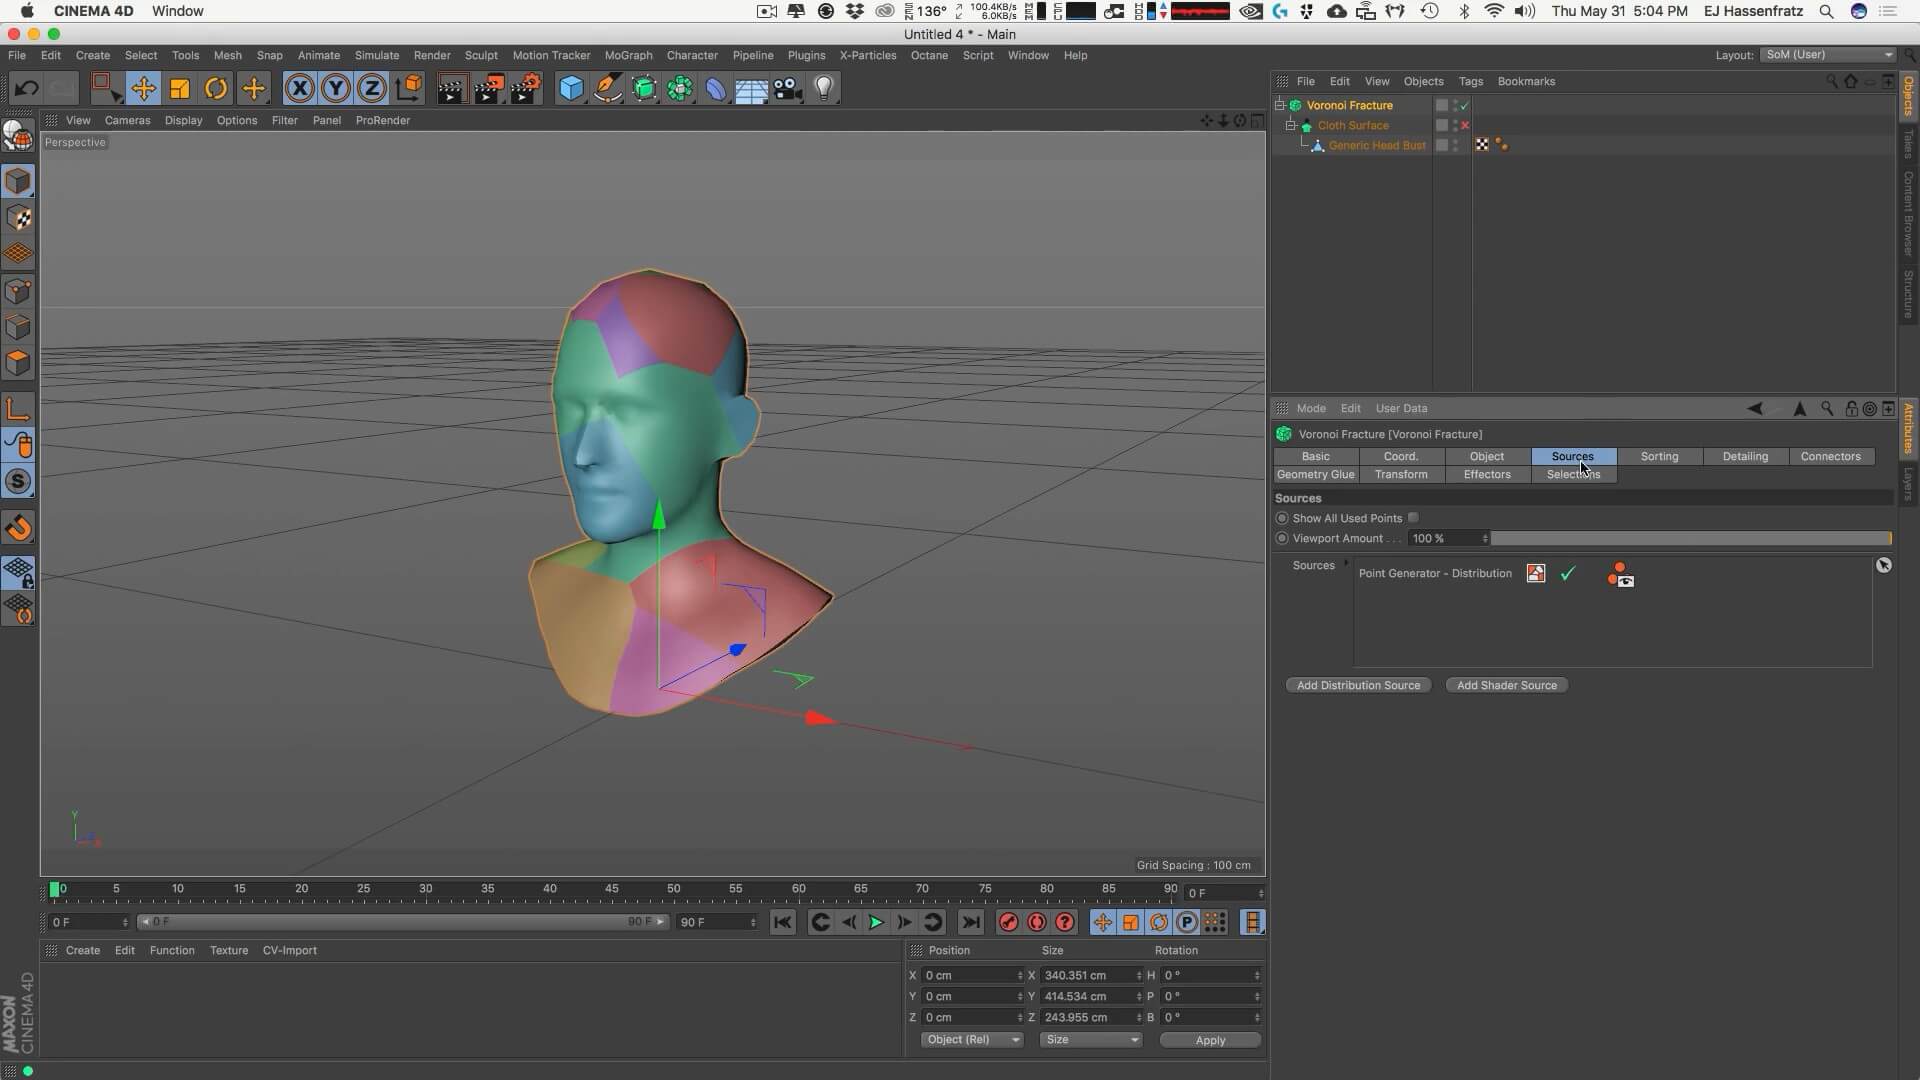
Task: Toggle the Point Generator green checkmark
Action: pyautogui.click(x=1567, y=574)
